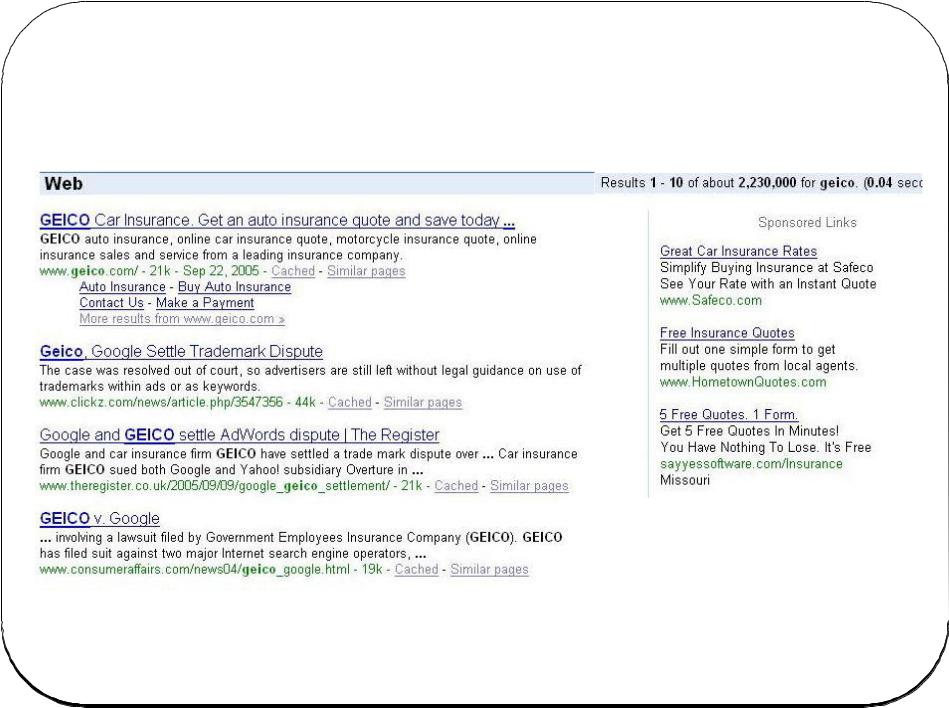The width and height of the screenshot is (949, 708).
Task: Click the results count text for geico
Action: [761, 183]
